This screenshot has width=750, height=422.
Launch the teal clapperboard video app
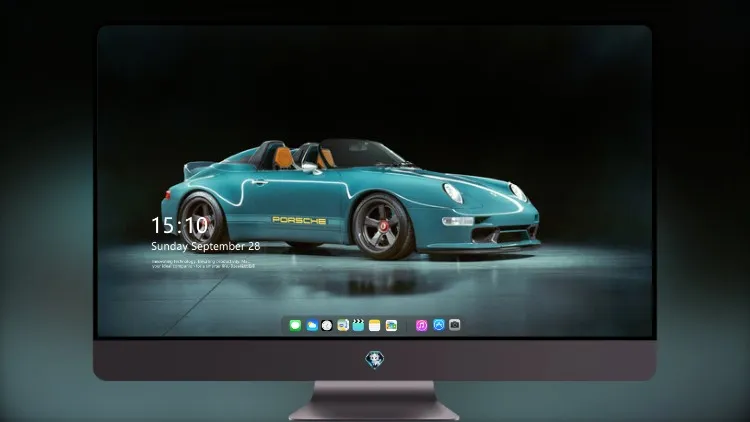click(358, 325)
